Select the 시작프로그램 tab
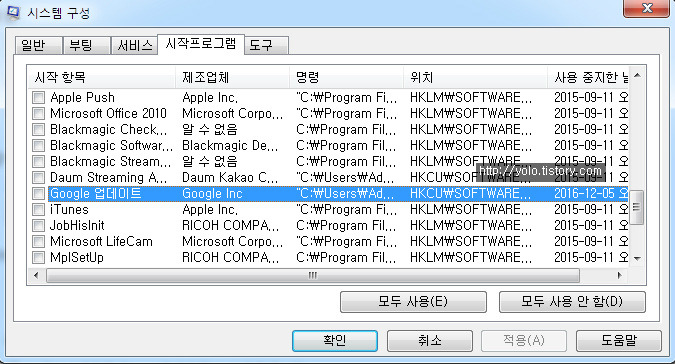Screen dimensions: 675x364 [201, 44]
